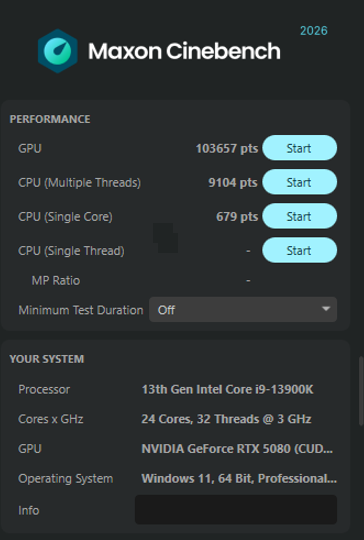
Task: Click into the Info text field
Action: 236,510
